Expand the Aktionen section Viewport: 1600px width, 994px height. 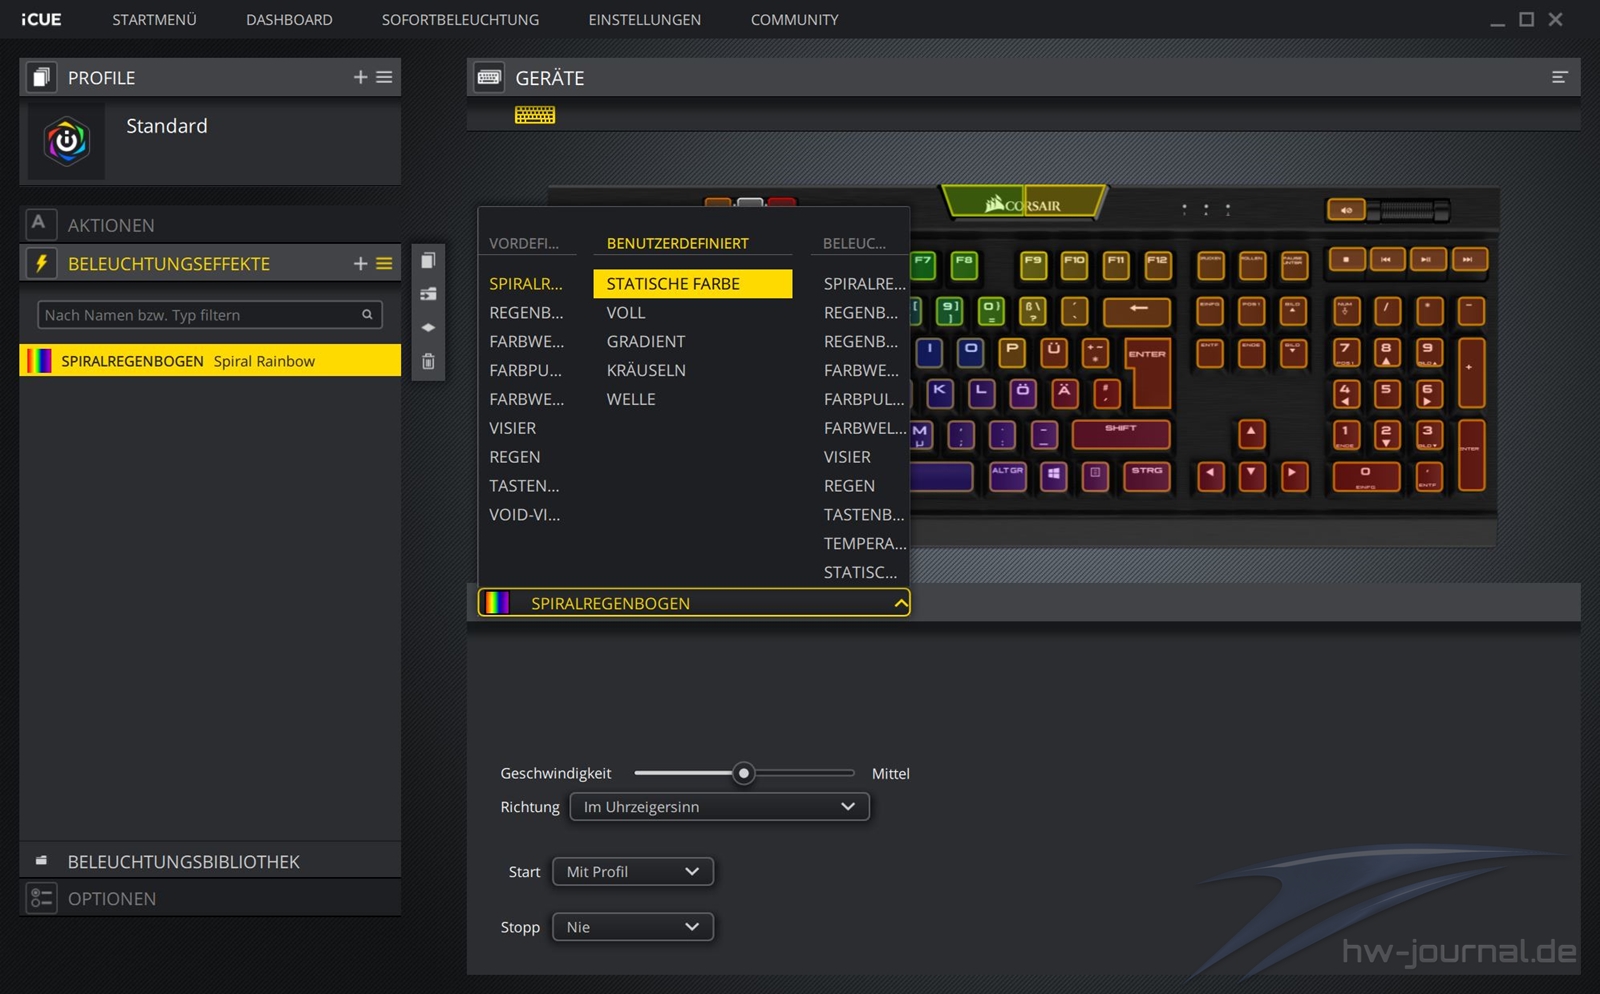point(210,224)
